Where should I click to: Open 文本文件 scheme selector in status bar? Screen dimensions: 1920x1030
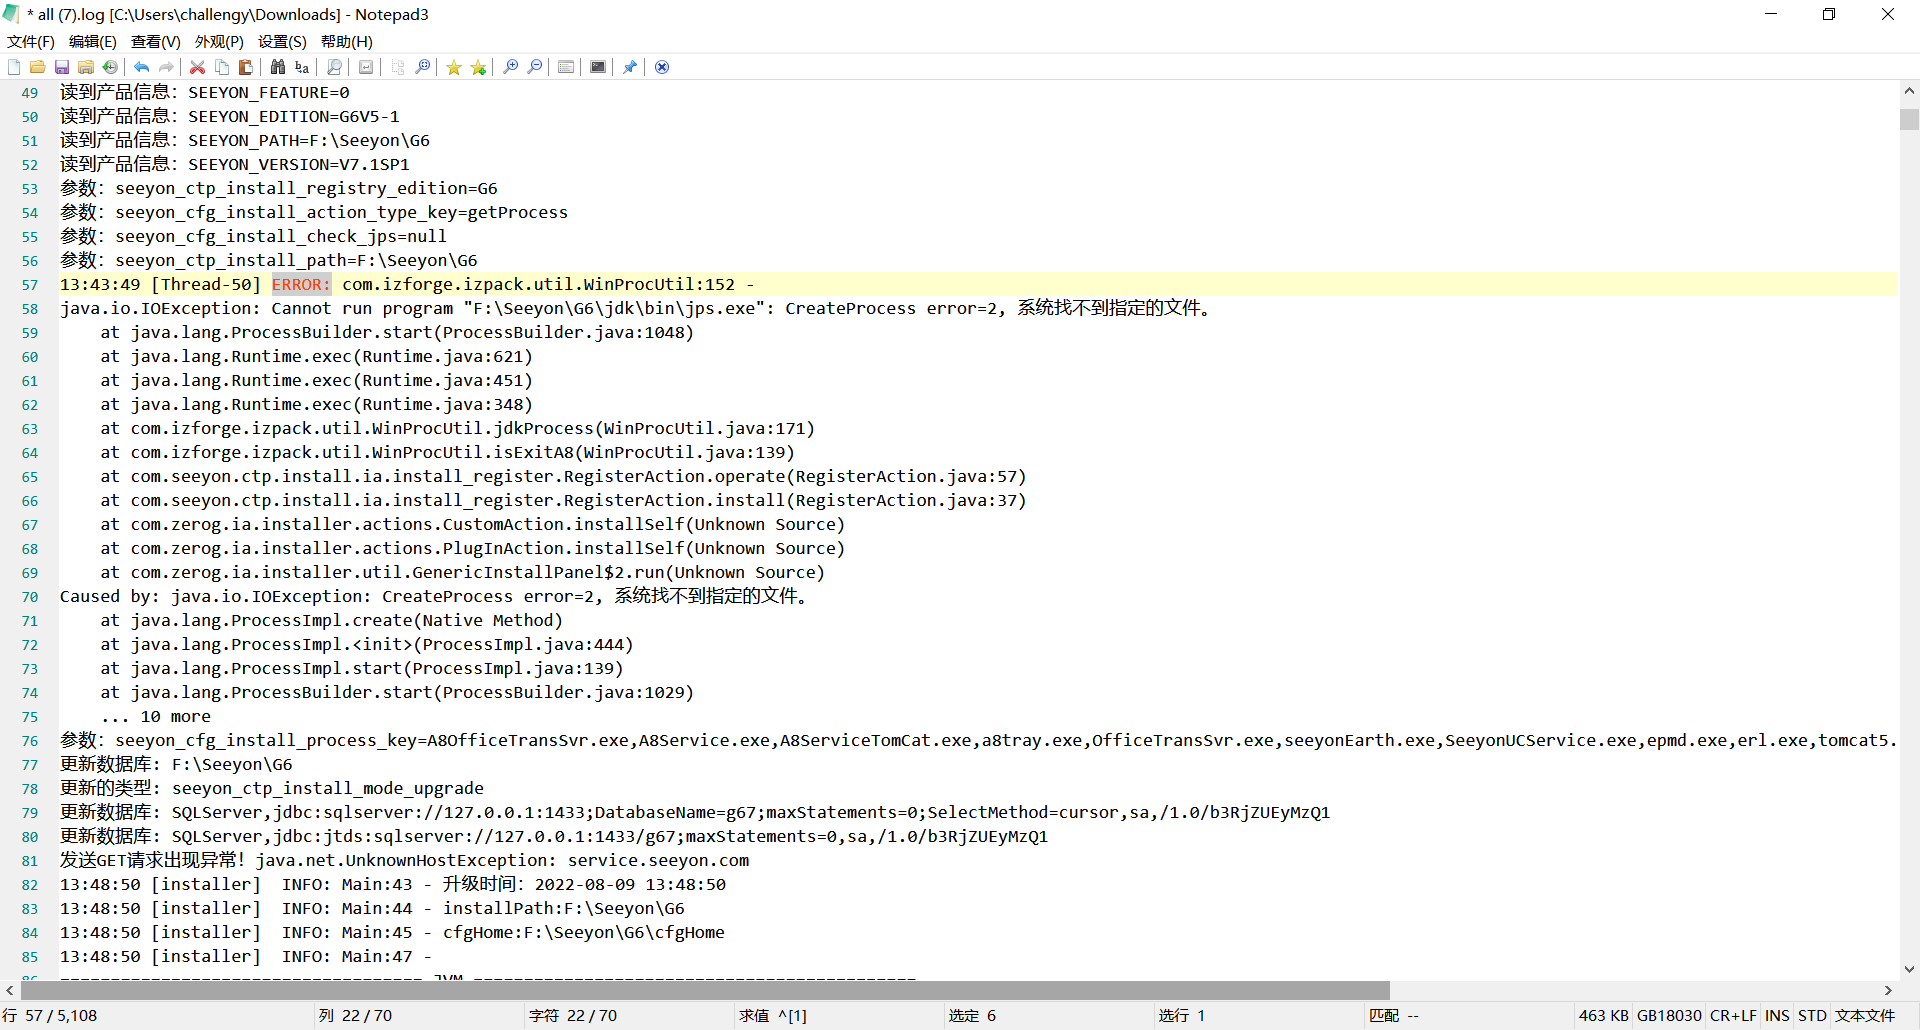pyautogui.click(x=1865, y=1015)
